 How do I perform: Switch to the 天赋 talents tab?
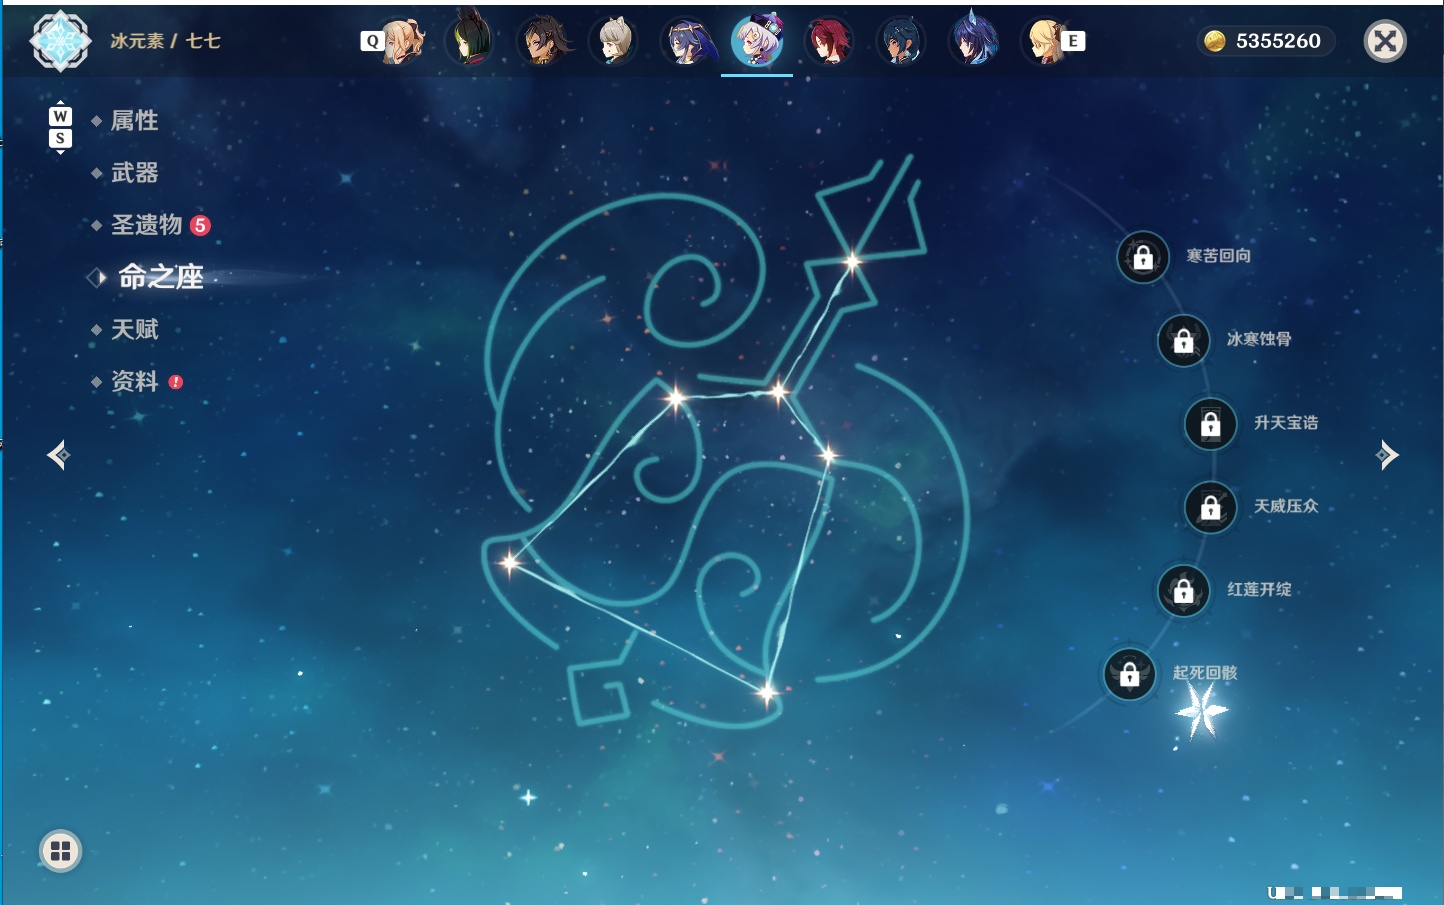tap(134, 329)
